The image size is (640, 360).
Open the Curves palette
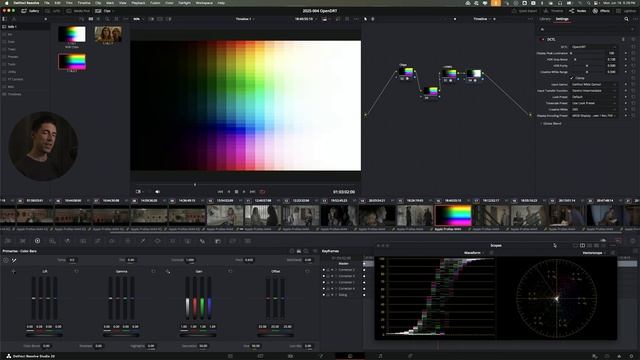98,241
